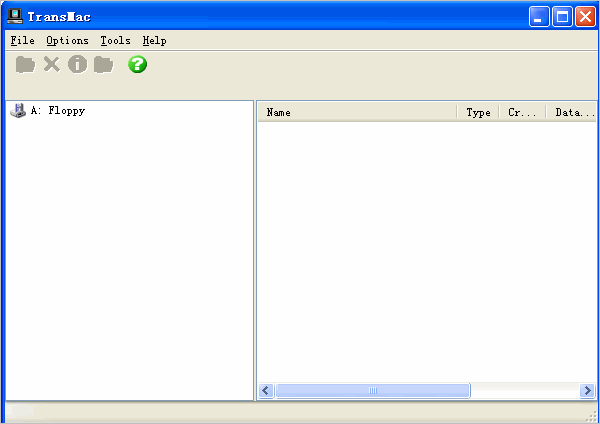Image resolution: width=600 pixels, height=424 pixels.
Task: Click the Delete X toolbar icon
Action: pos(52,64)
